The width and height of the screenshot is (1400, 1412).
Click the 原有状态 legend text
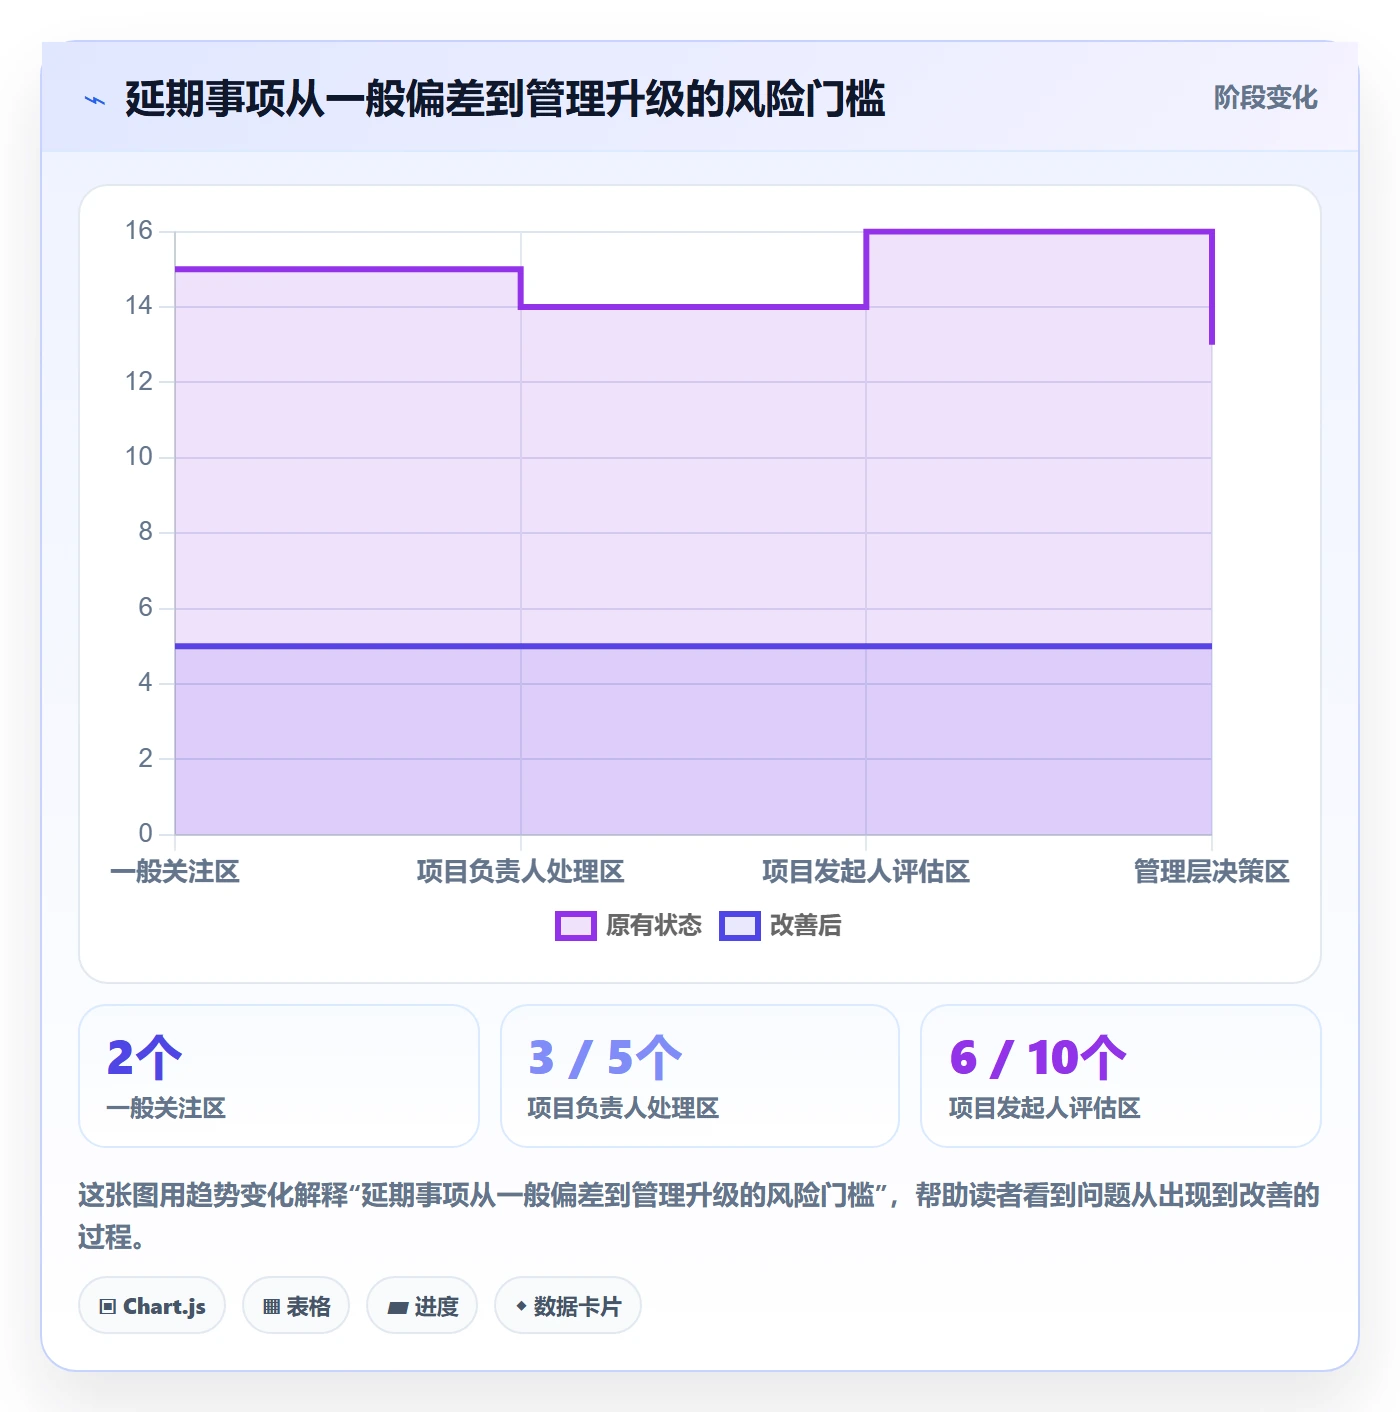pyautogui.click(x=654, y=926)
